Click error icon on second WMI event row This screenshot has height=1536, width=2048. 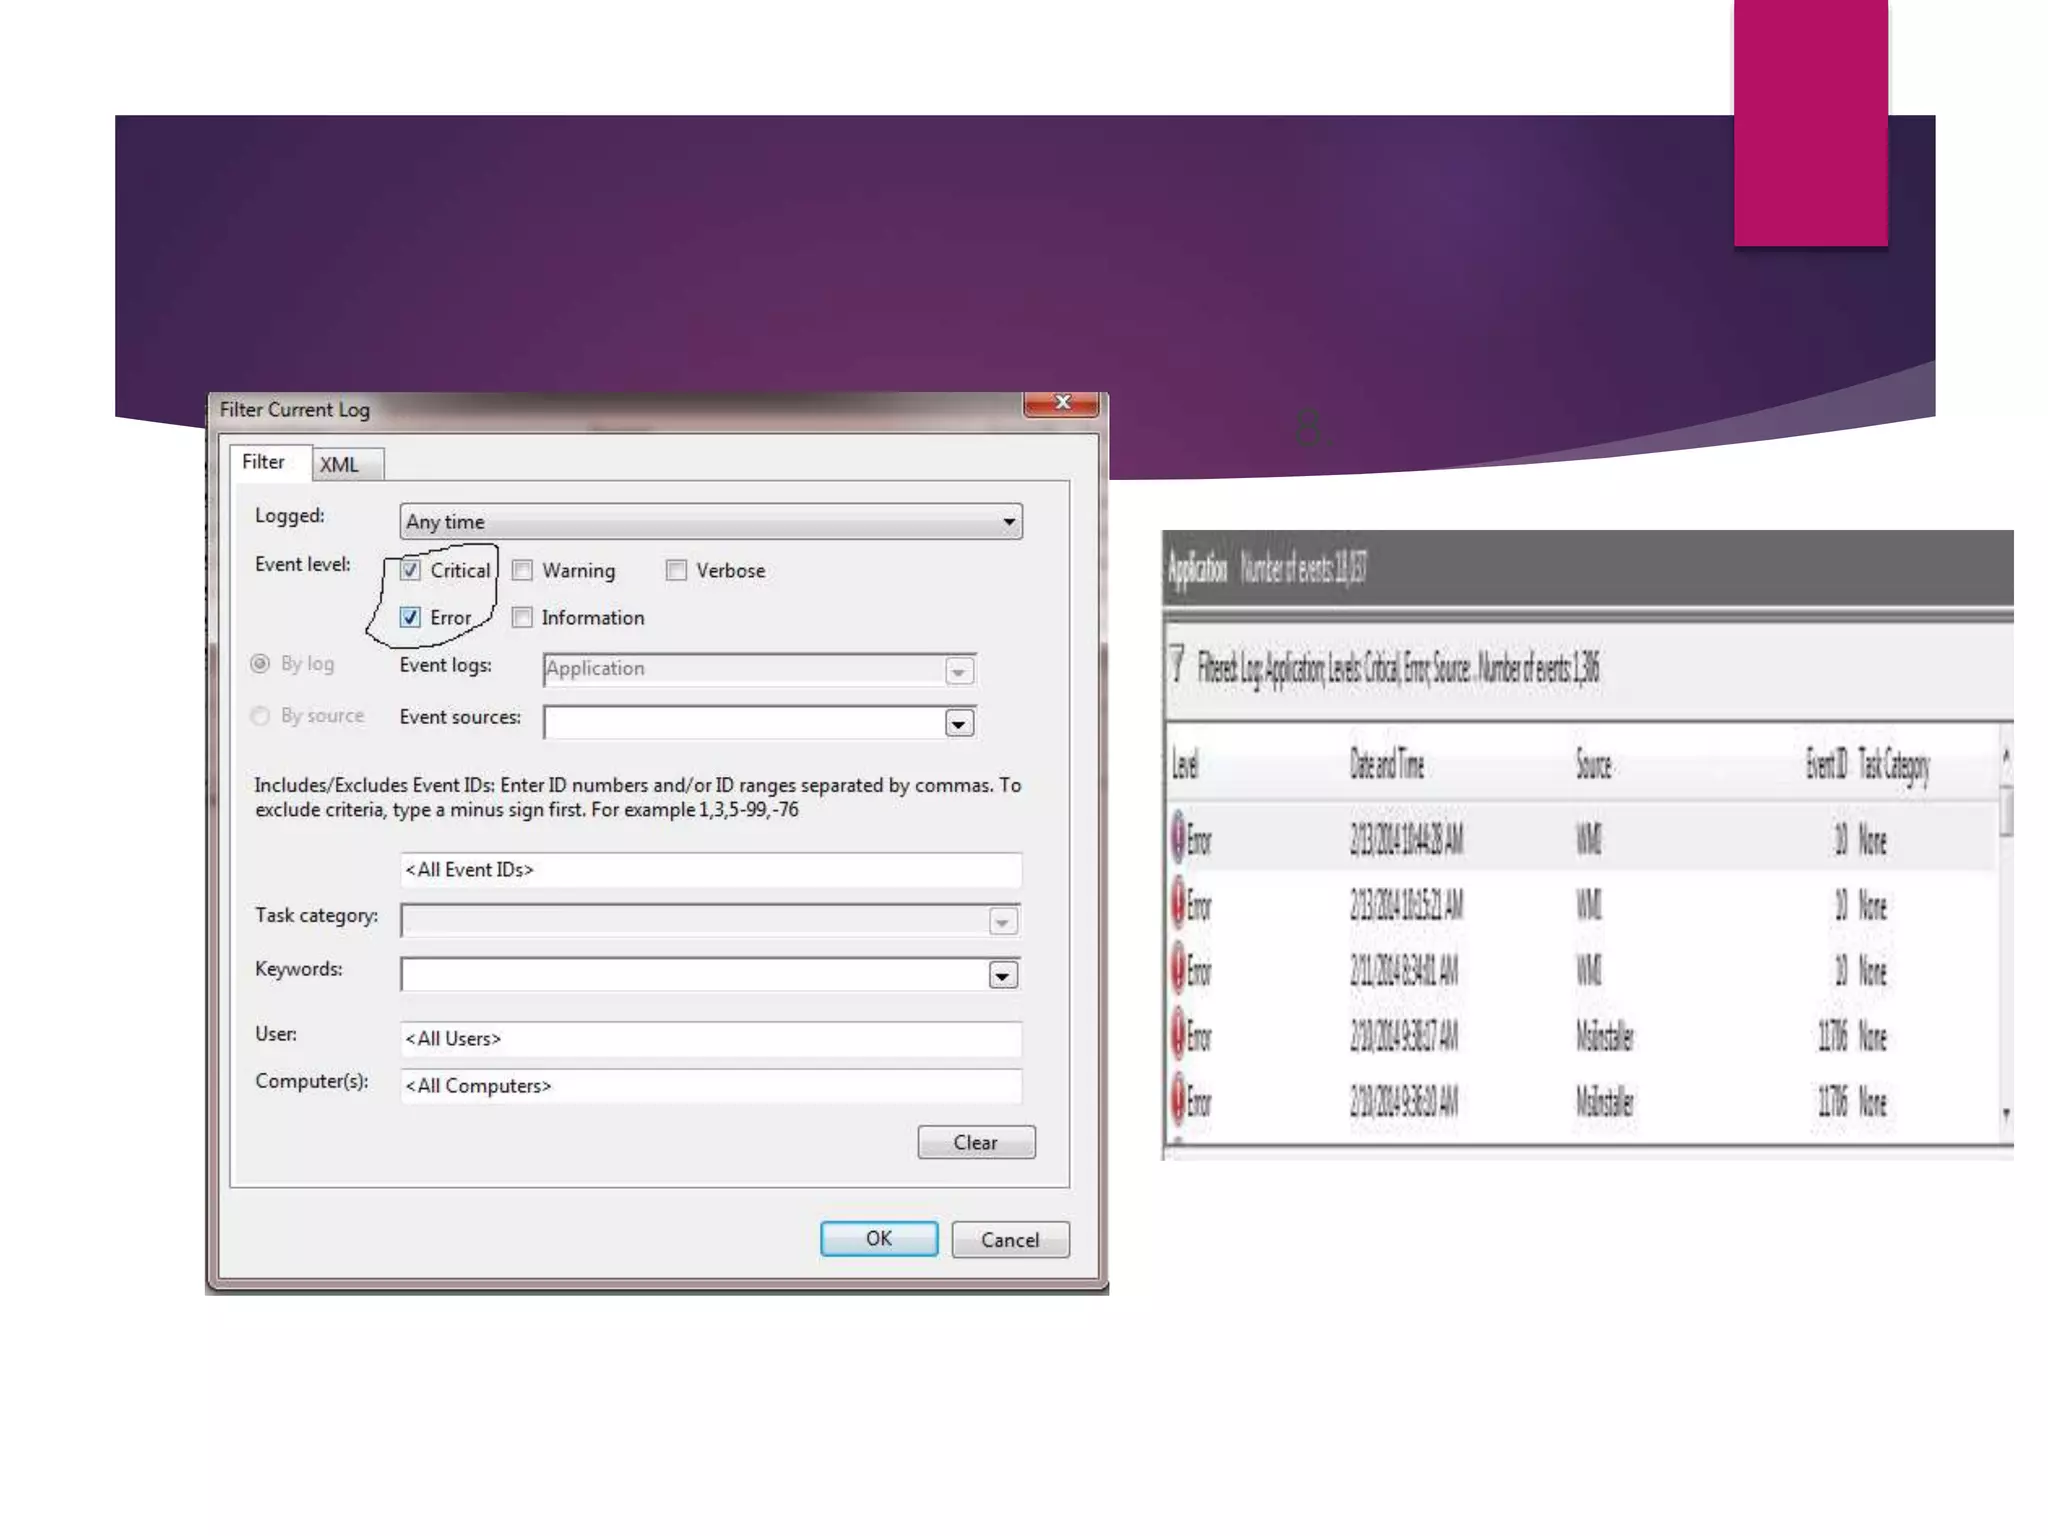1178,904
